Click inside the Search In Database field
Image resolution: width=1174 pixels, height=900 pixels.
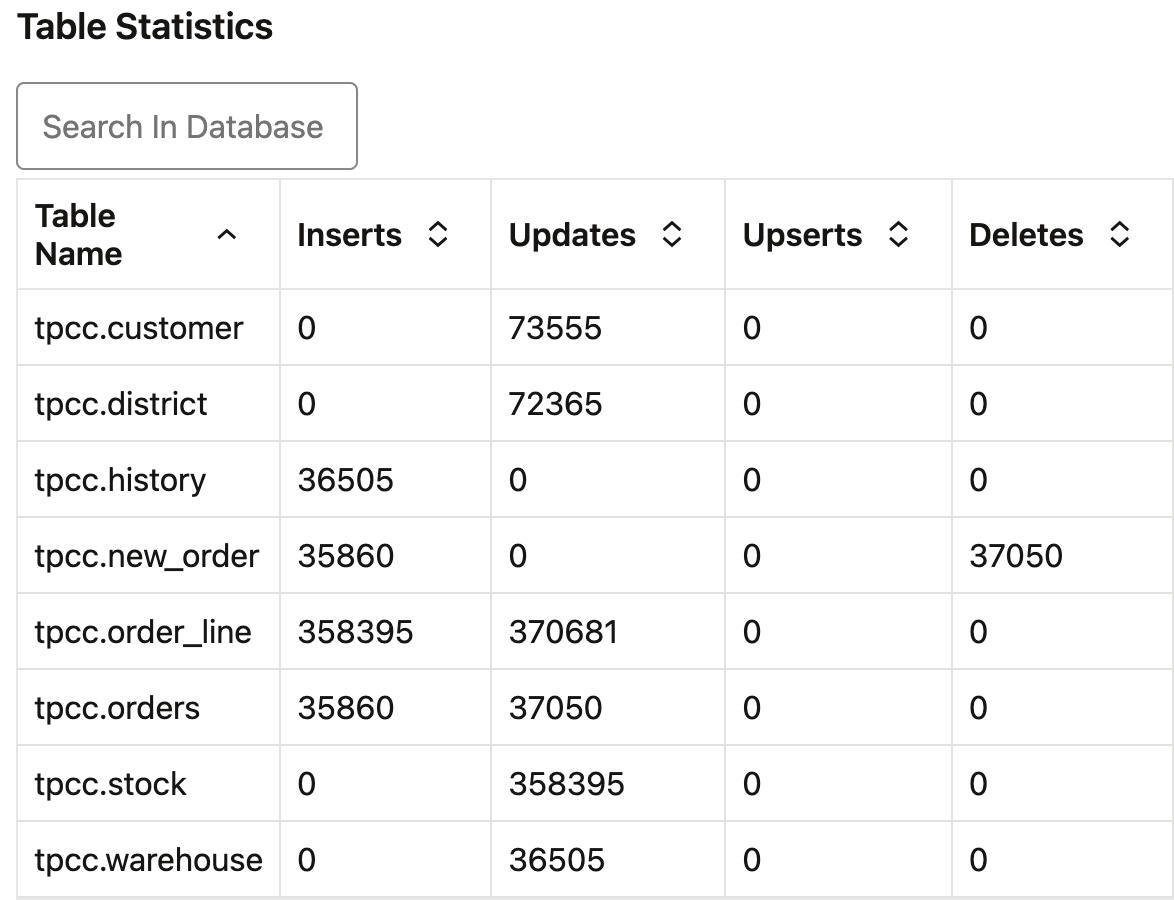click(186, 126)
